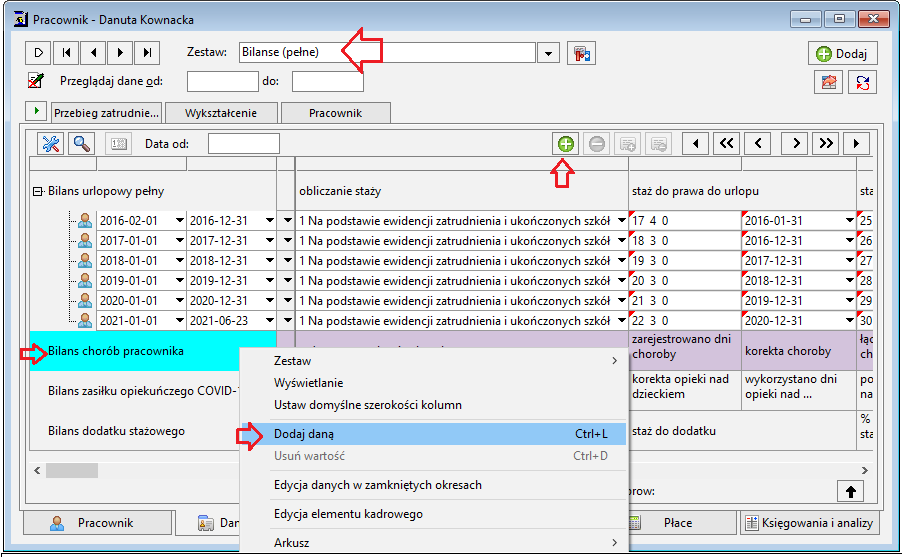Click user icon of the 2021-01-01 row
902x557 pixels.
point(85,321)
